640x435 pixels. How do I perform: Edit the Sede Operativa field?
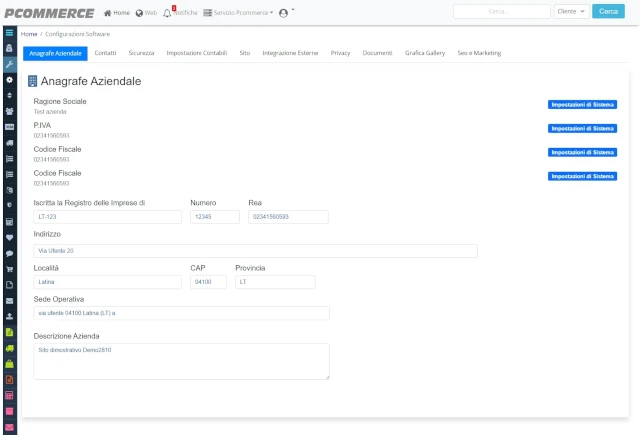coord(182,313)
